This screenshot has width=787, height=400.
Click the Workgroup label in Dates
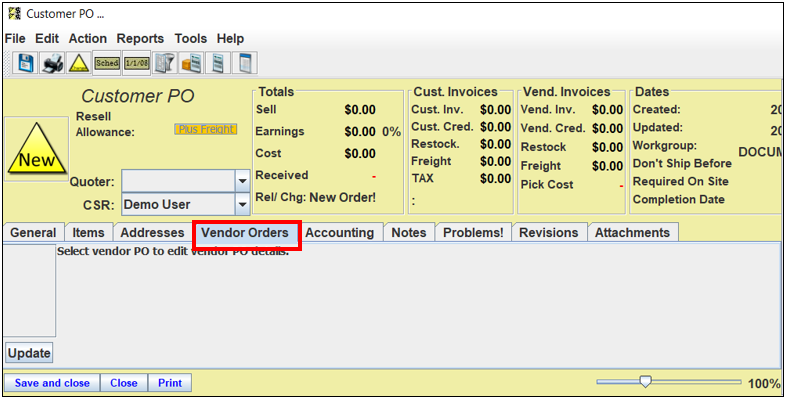click(665, 146)
